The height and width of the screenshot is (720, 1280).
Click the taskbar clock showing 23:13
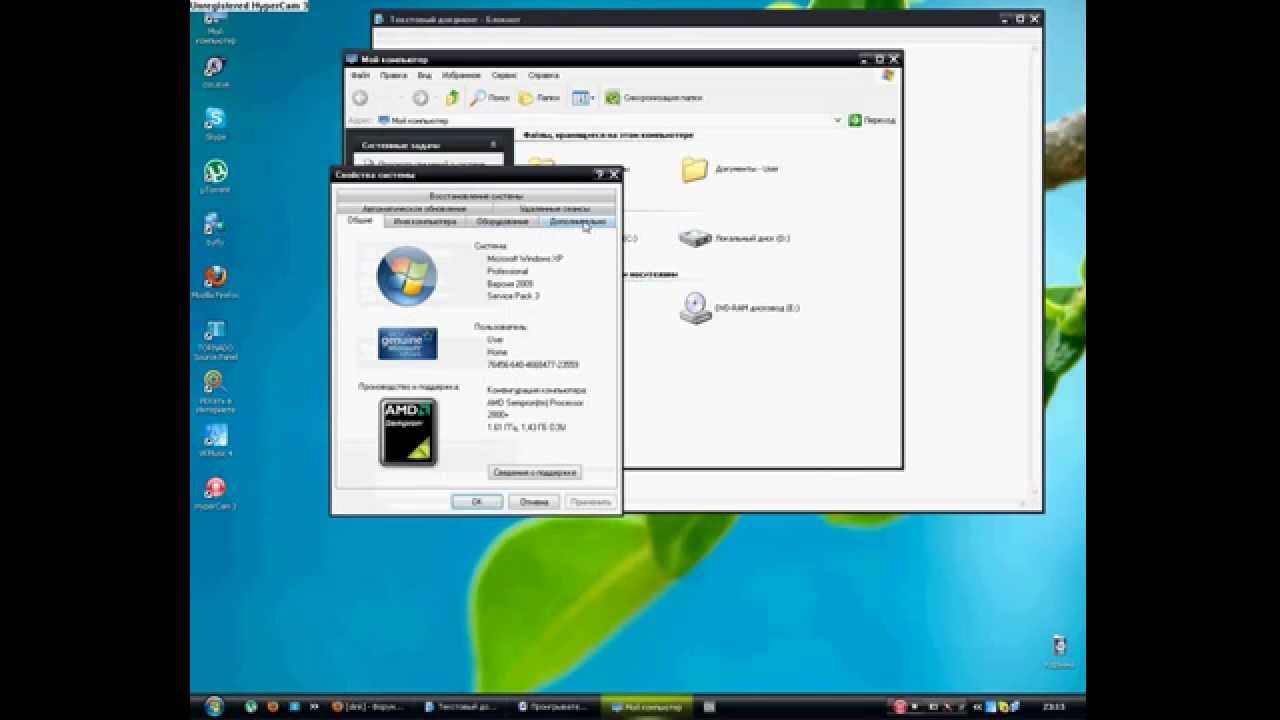point(1054,706)
